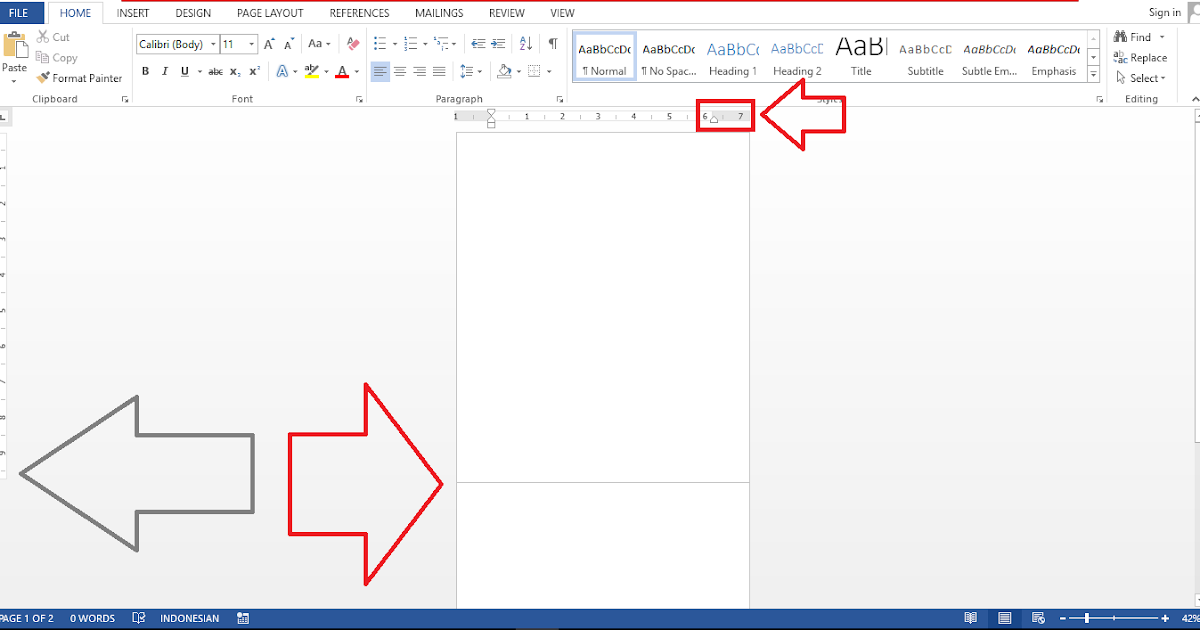This screenshot has height=630, width=1200.
Task: Apply the Title style
Action: pos(861,57)
